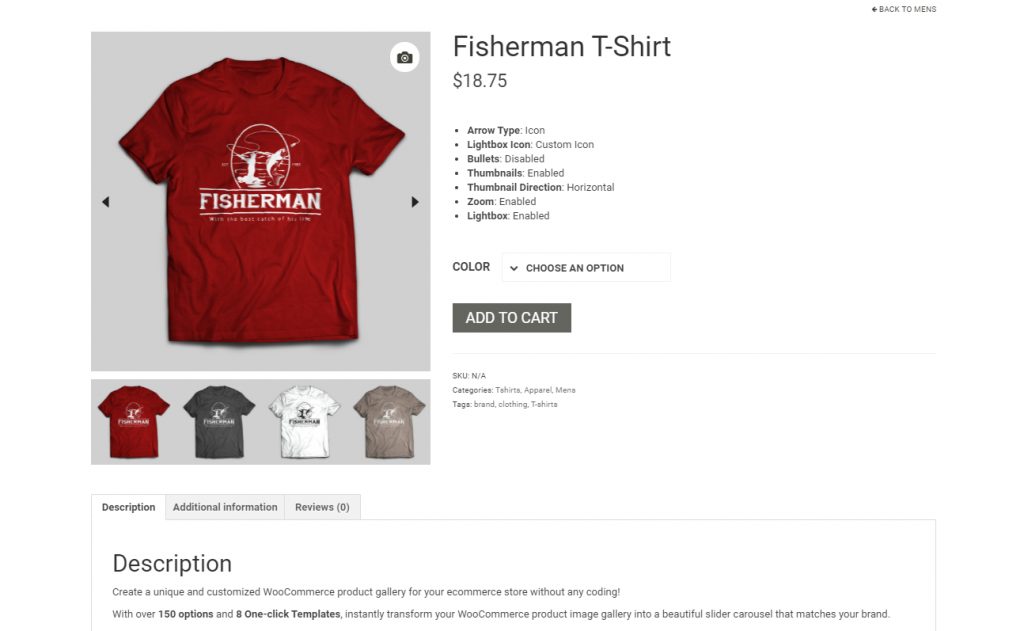The width and height of the screenshot is (1024, 631).
Task: Click the brand tag link
Action: pyautogui.click(x=484, y=404)
